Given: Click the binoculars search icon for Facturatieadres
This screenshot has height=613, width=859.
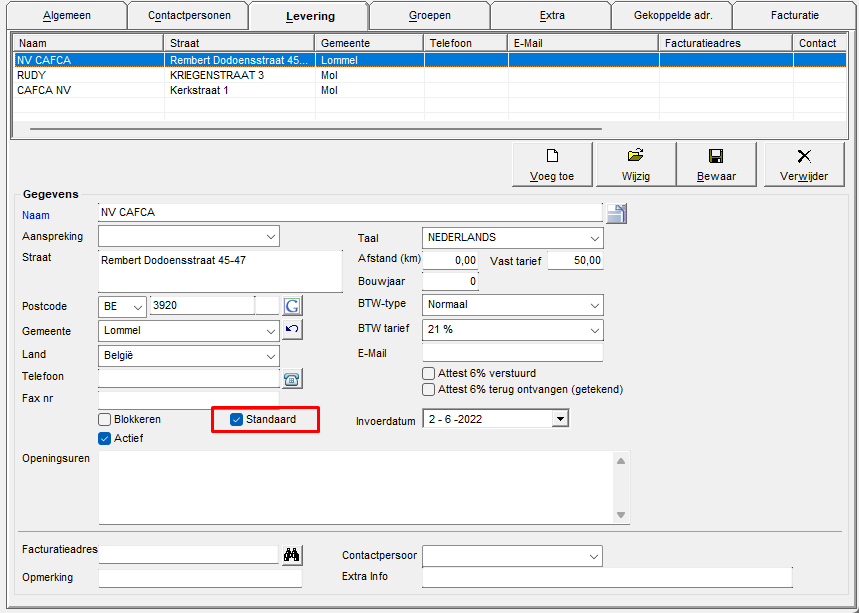Looking at the screenshot, I should (291, 555).
